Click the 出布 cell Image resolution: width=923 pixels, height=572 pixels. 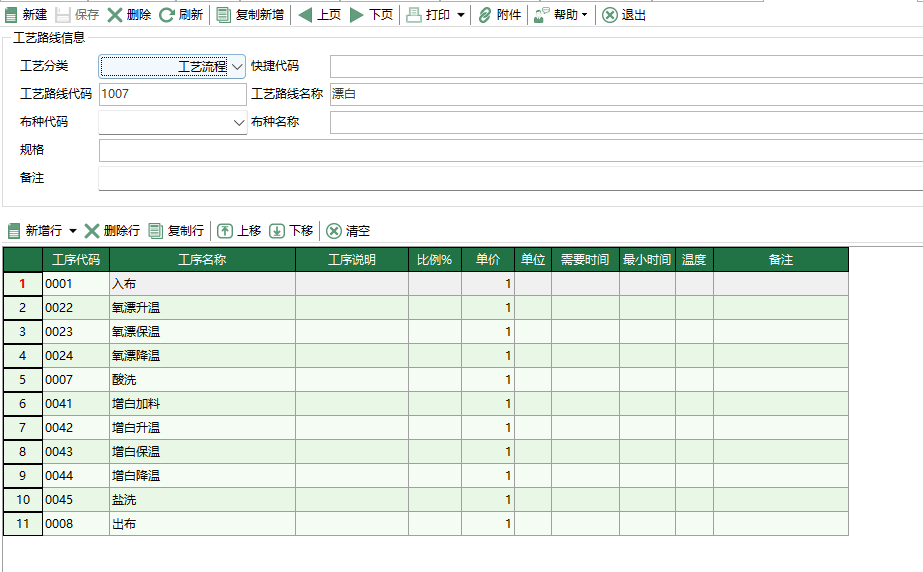pos(202,524)
